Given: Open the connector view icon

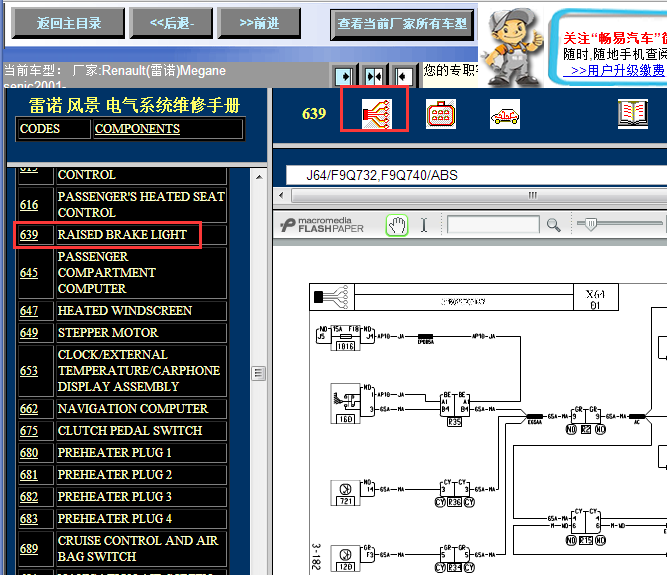Looking at the screenshot, I should (x=441, y=114).
